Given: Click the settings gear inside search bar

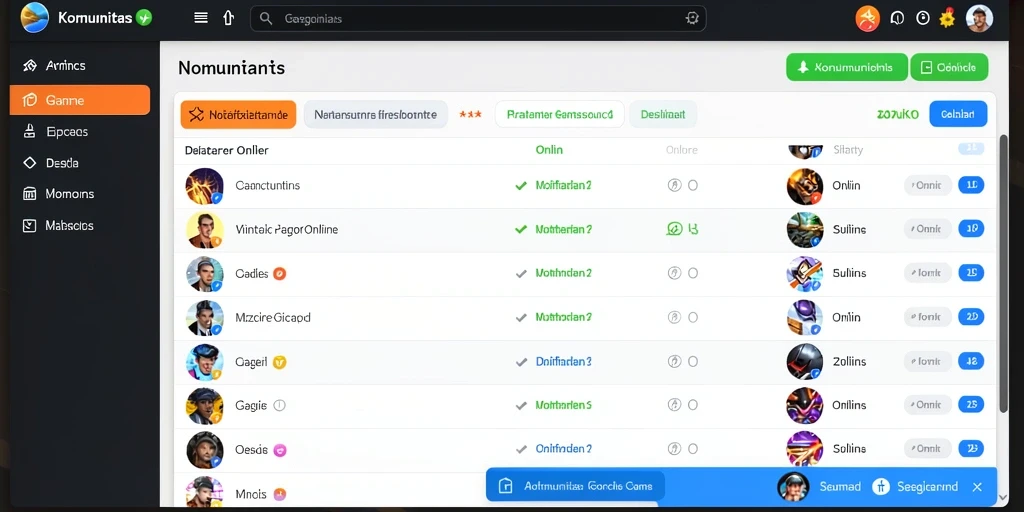Looking at the screenshot, I should [x=692, y=18].
